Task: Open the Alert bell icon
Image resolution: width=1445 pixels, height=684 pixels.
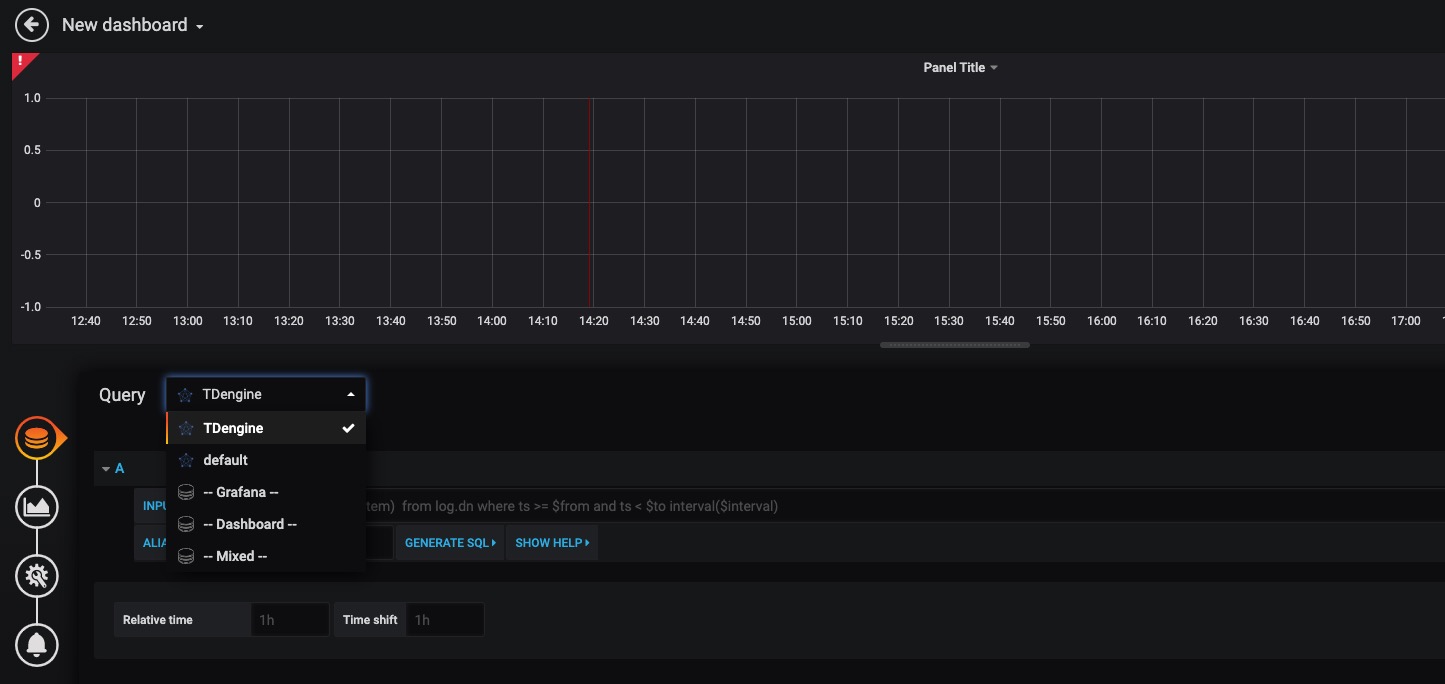Action: coord(37,644)
